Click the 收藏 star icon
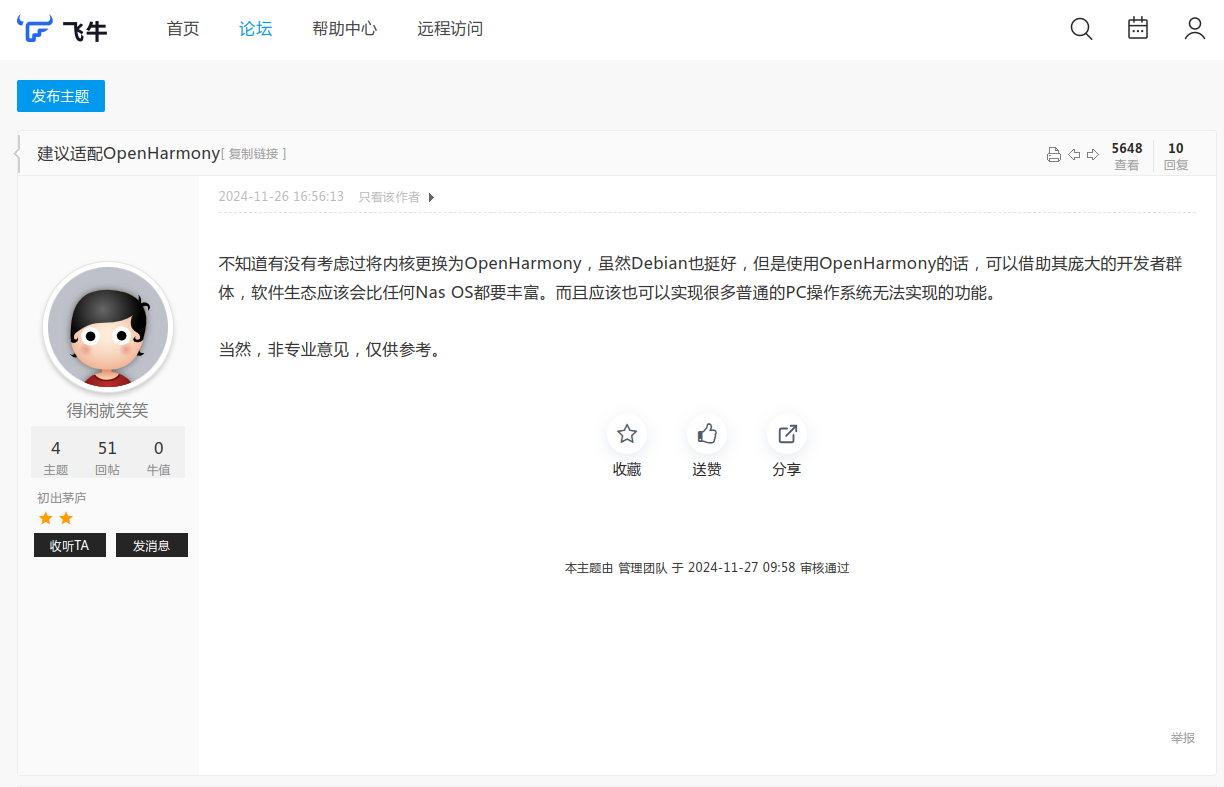Image resolution: width=1224 pixels, height=787 pixels. [627, 434]
